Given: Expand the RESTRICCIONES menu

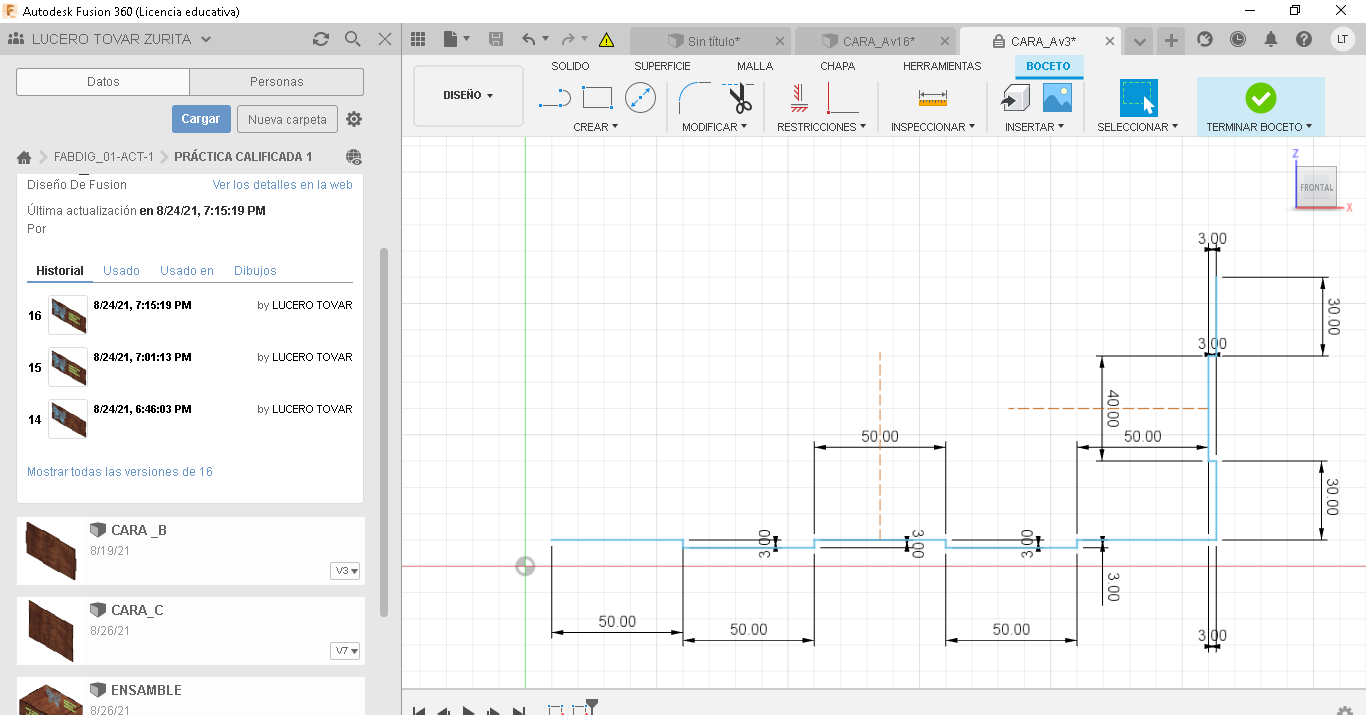Looking at the screenshot, I should pos(822,127).
